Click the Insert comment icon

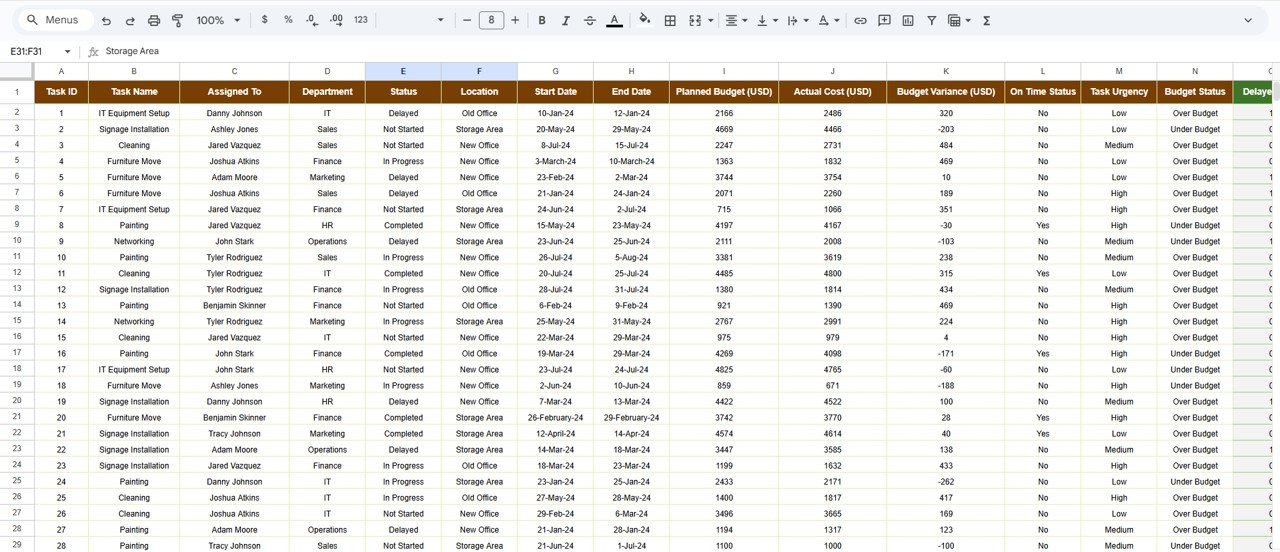[885, 20]
